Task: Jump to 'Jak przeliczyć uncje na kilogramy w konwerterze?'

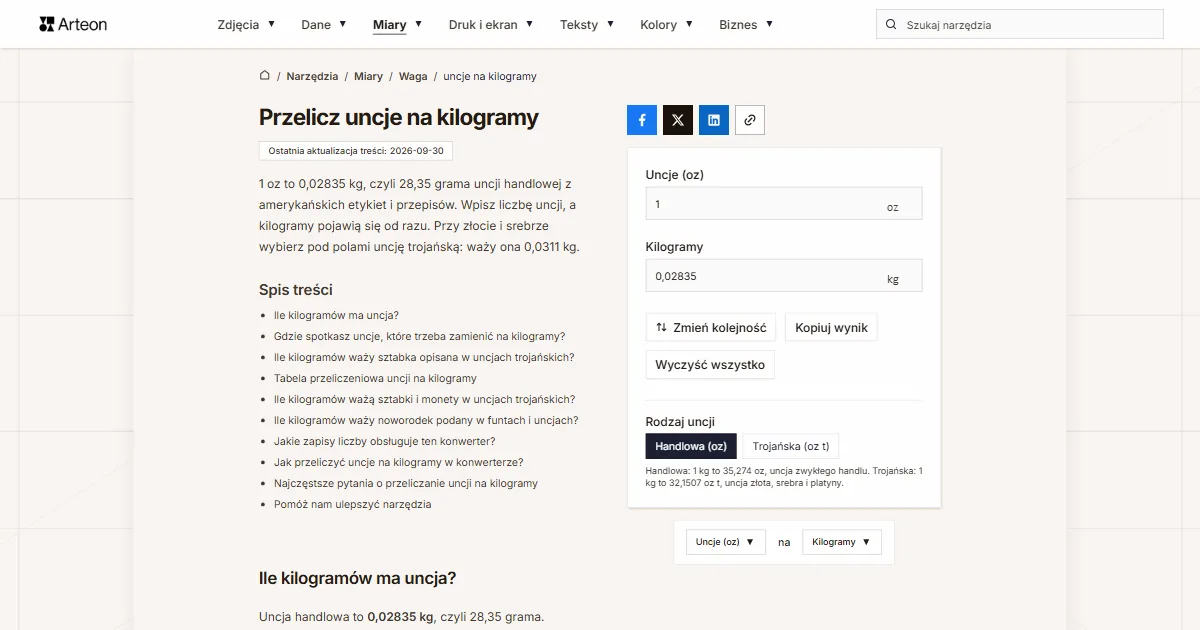Action: (399, 462)
